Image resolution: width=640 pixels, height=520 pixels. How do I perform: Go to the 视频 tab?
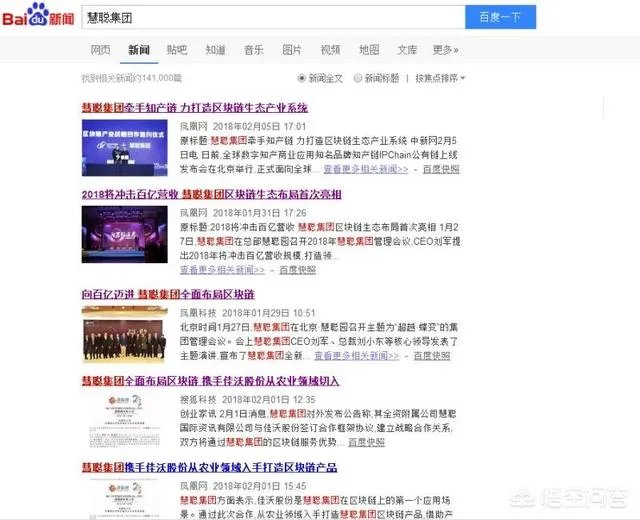[330, 50]
